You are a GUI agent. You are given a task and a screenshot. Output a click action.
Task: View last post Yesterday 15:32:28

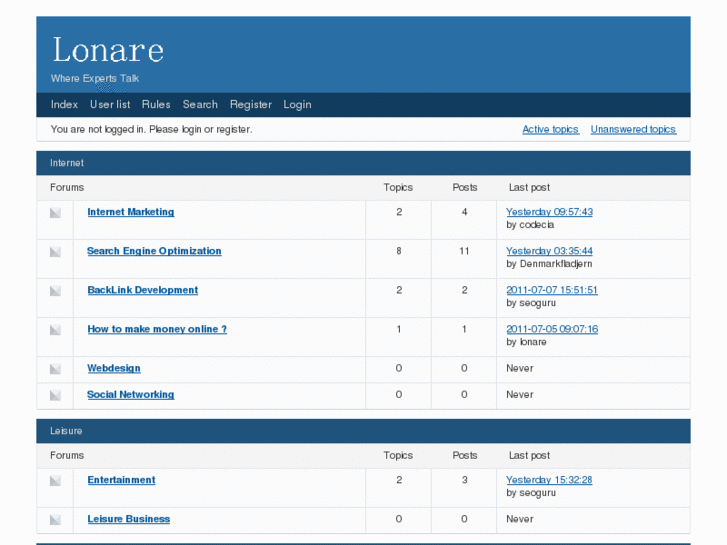pos(549,480)
